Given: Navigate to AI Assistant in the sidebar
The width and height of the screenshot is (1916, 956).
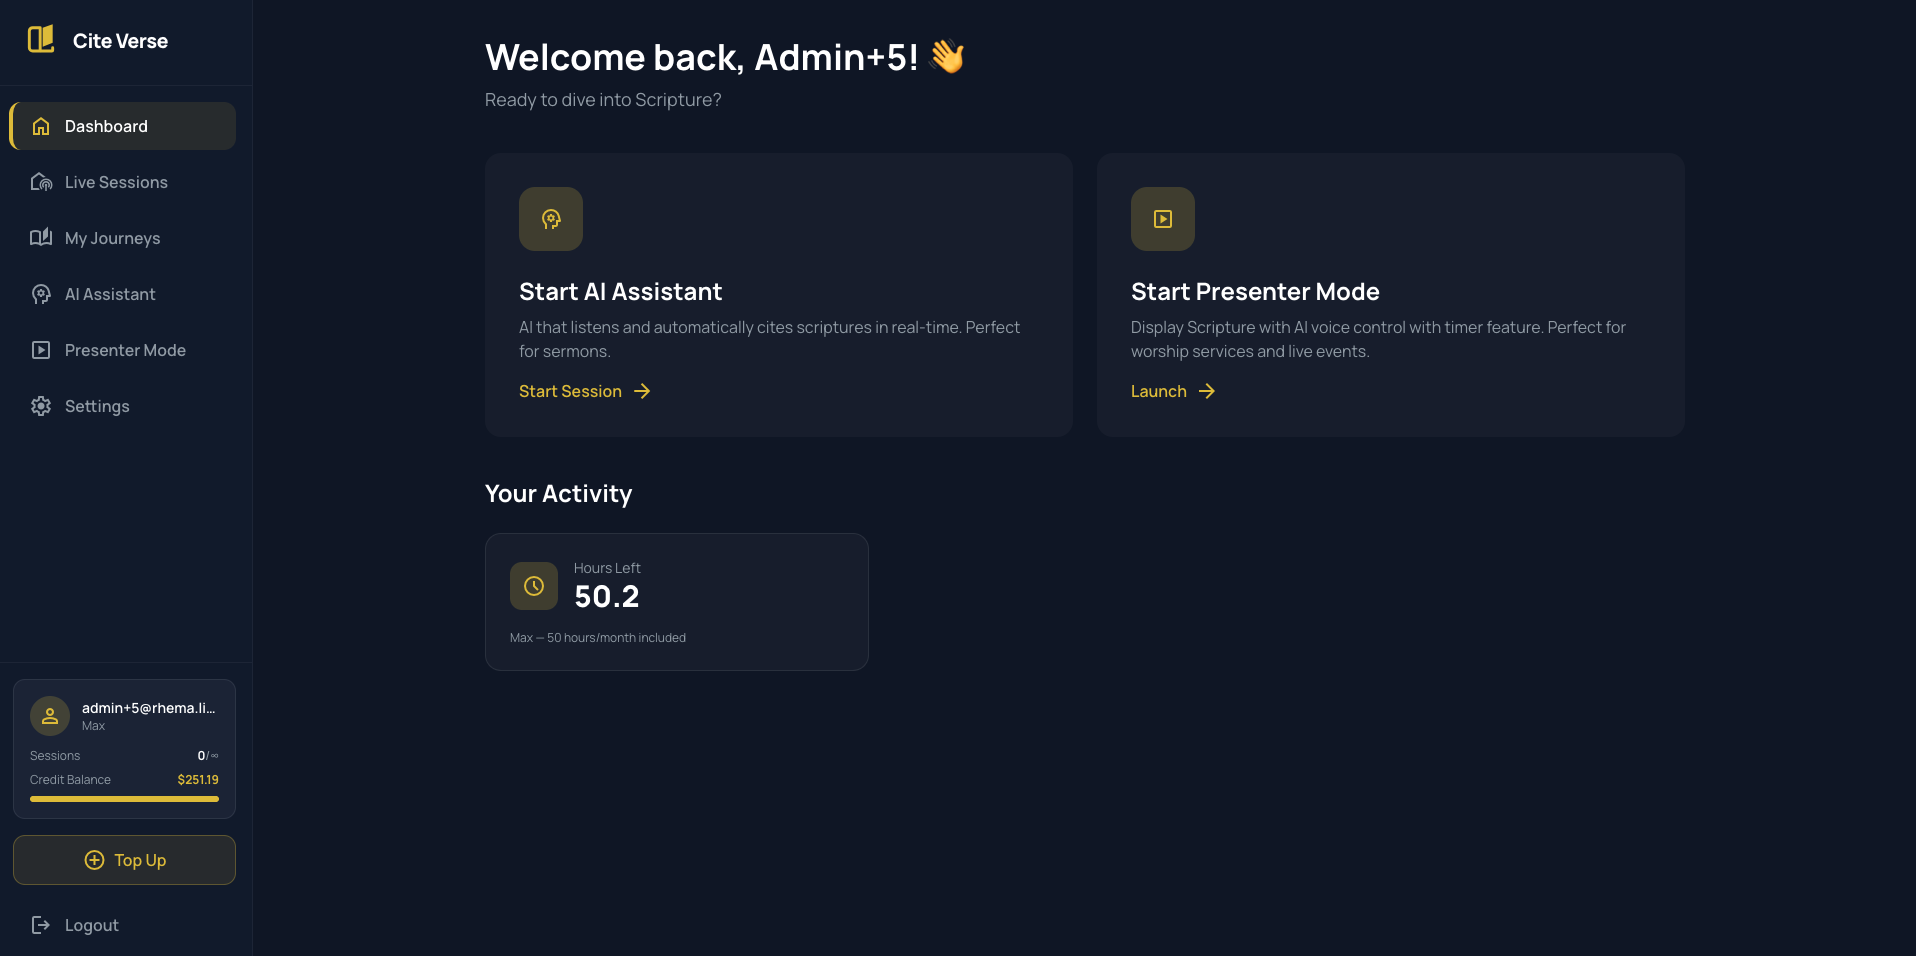Looking at the screenshot, I should 110,294.
